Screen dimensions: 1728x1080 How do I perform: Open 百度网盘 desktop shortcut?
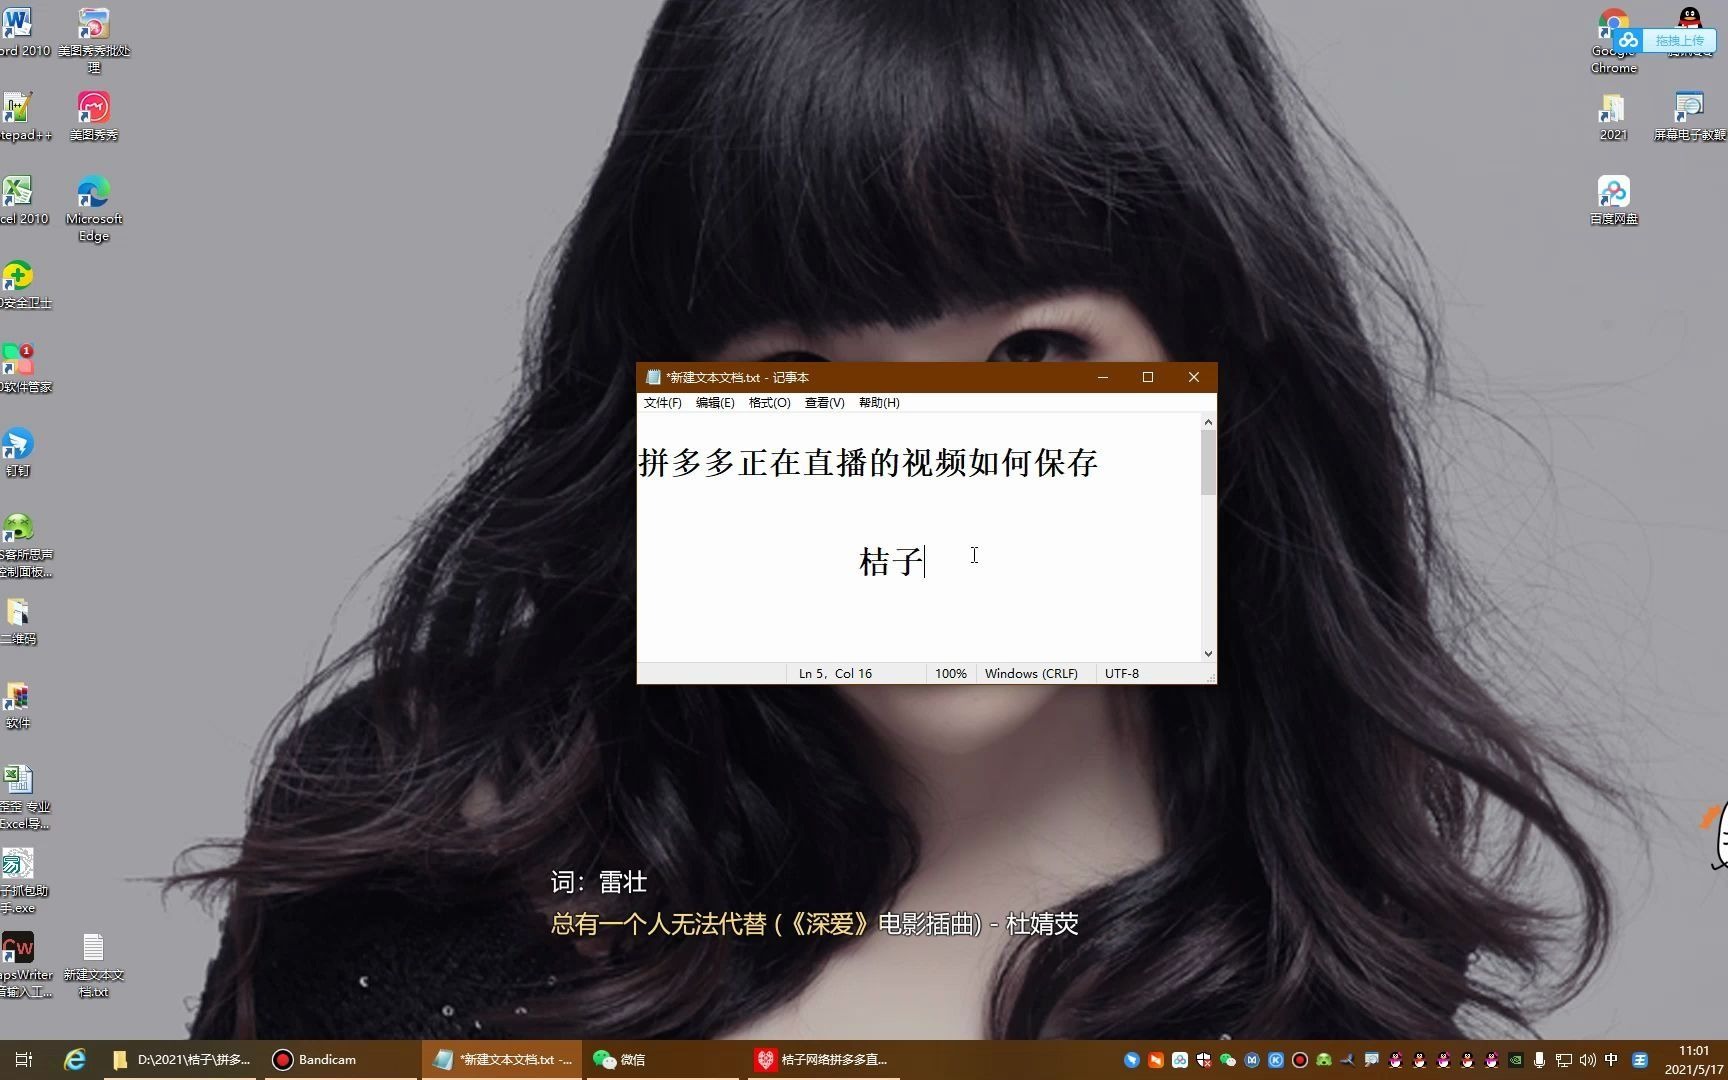pyautogui.click(x=1613, y=200)
